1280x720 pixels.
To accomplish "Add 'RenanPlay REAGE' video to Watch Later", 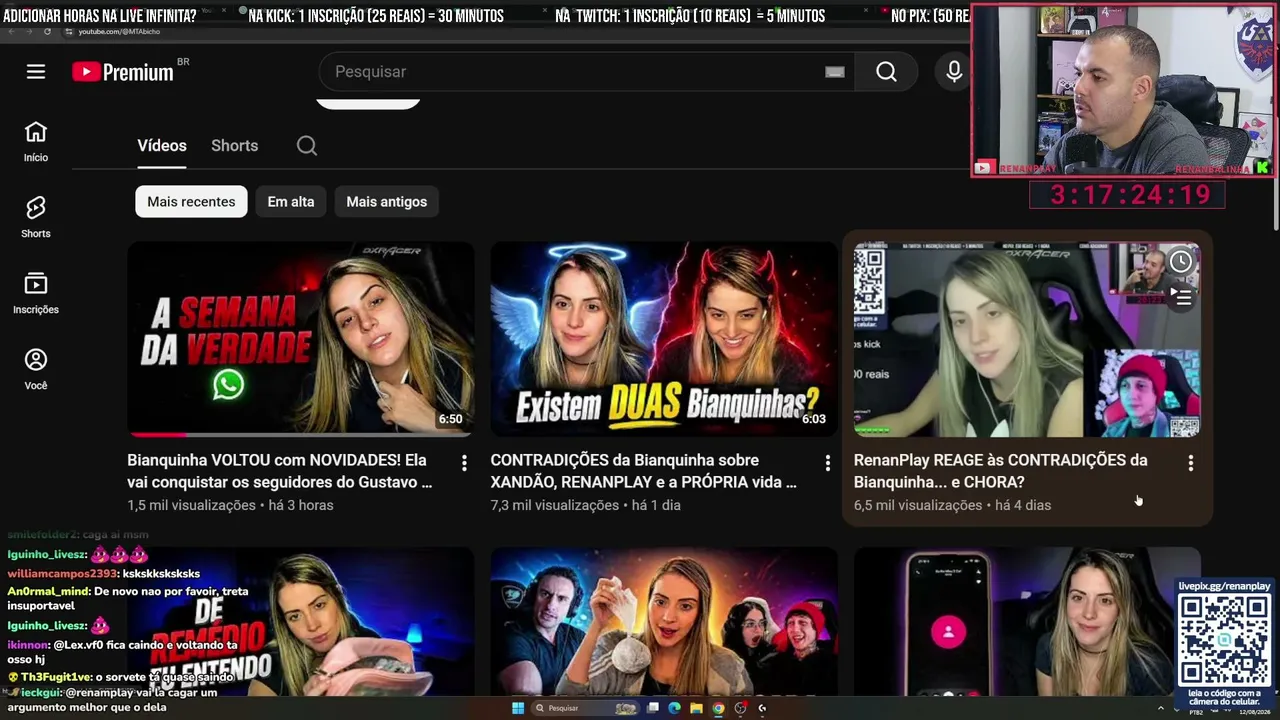I will coord(1181,262).
